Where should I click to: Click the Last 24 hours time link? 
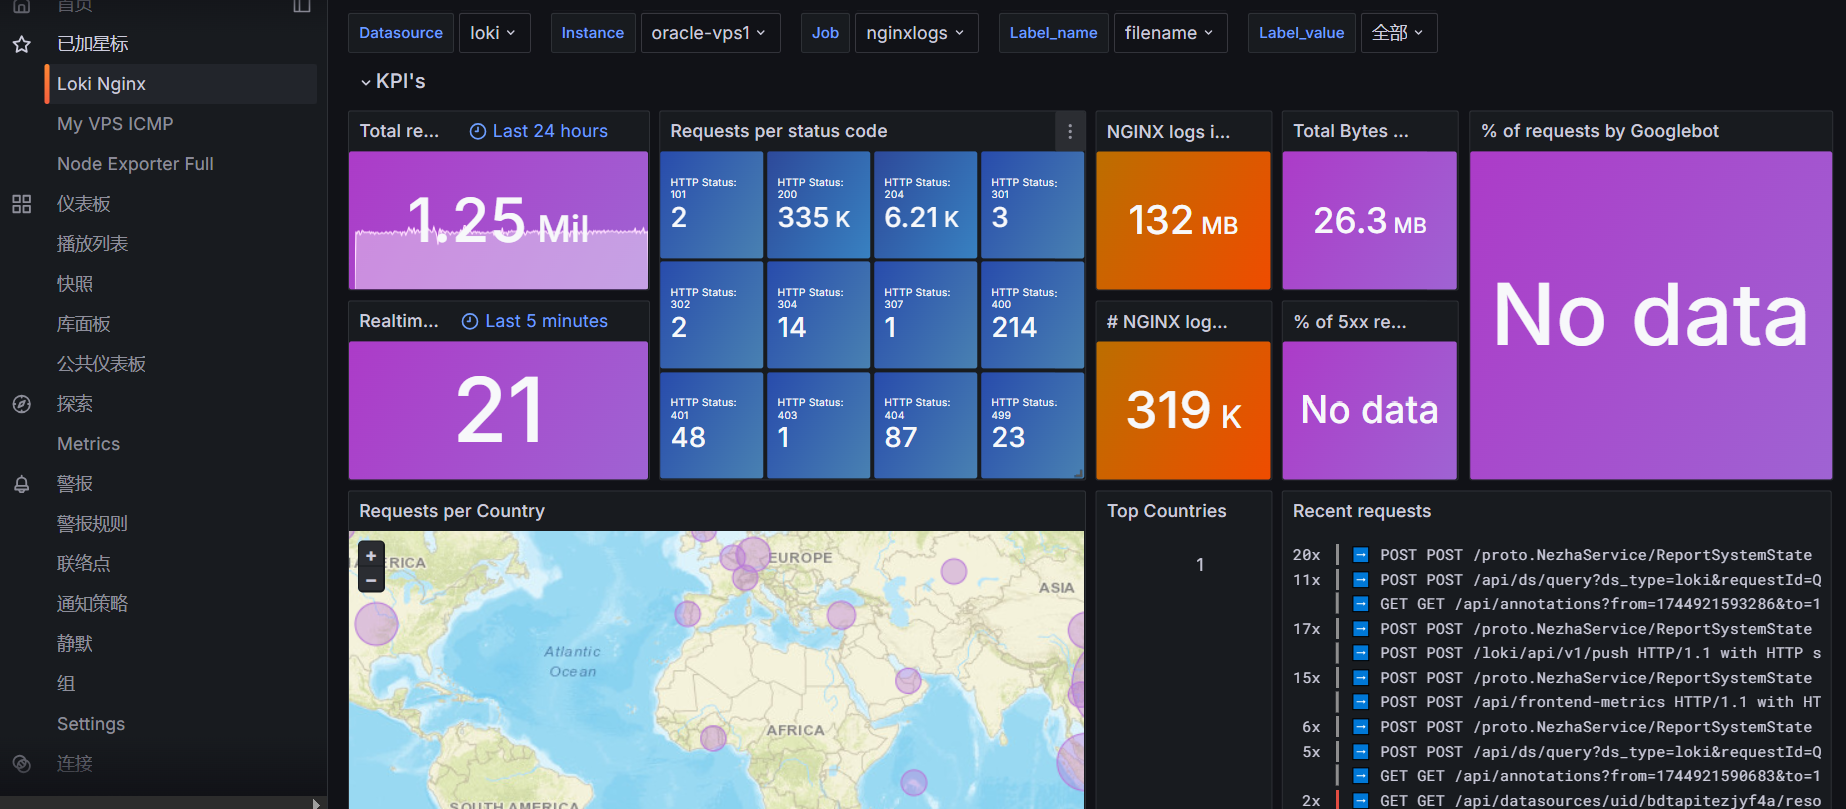coord(539,131)
